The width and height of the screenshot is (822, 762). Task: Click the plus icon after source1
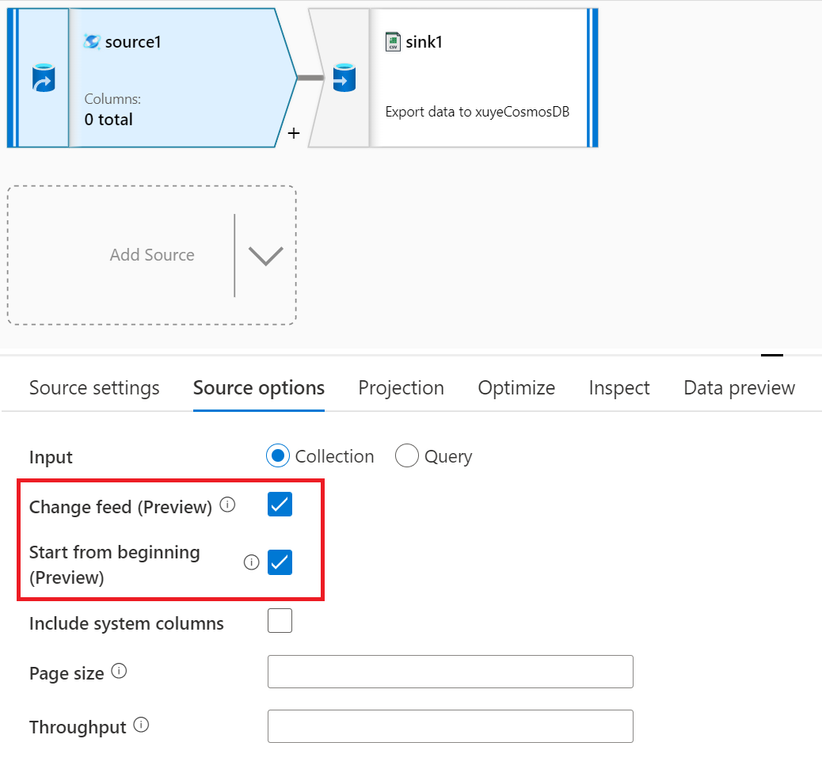coord(293,132)
